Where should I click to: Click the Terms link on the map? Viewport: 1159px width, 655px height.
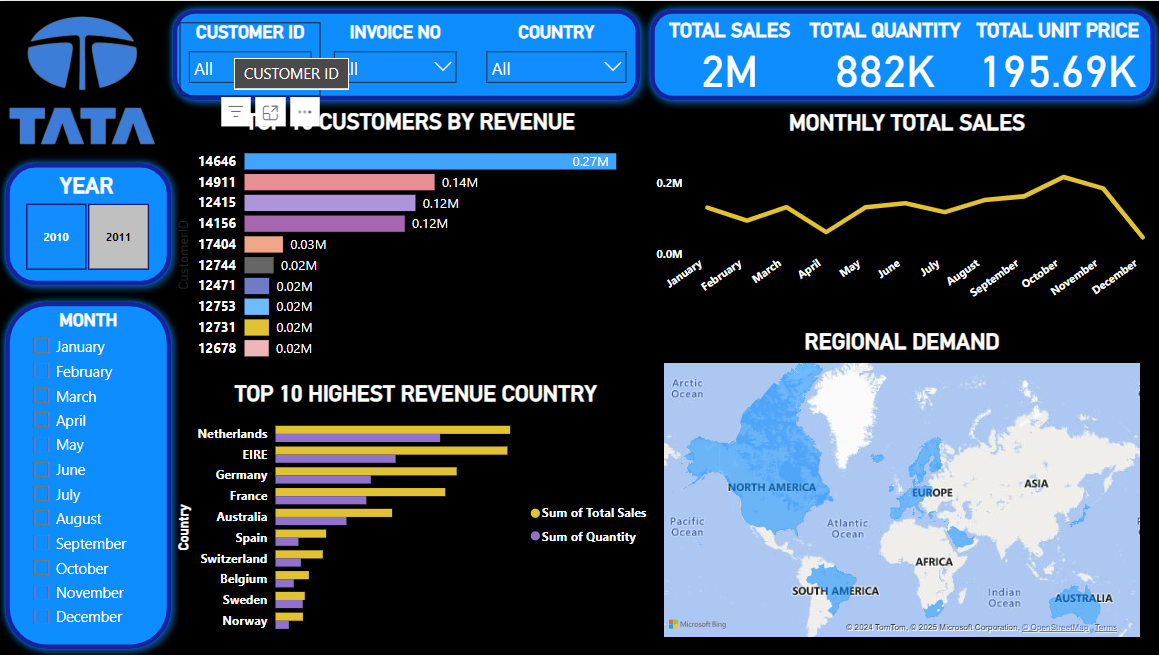click(1105, 627)
